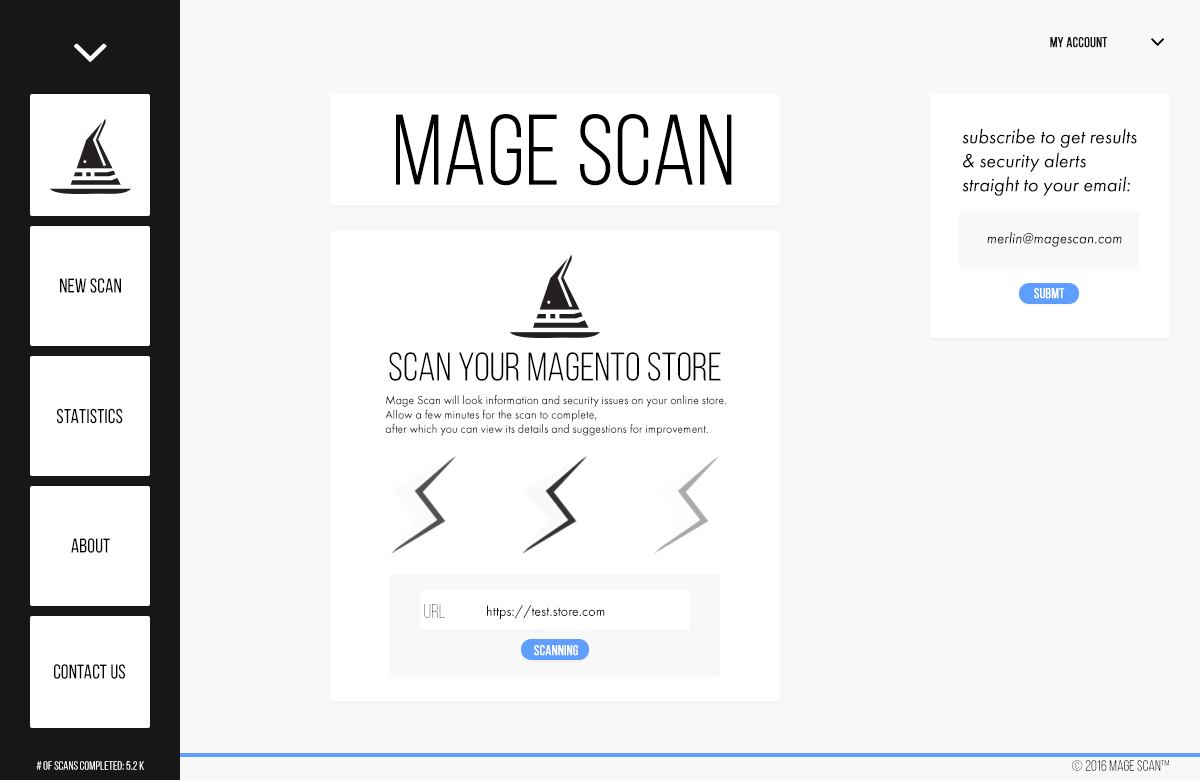
Task: Select the 2016 Mage Scan copyright text
Action: (1120, 766)
